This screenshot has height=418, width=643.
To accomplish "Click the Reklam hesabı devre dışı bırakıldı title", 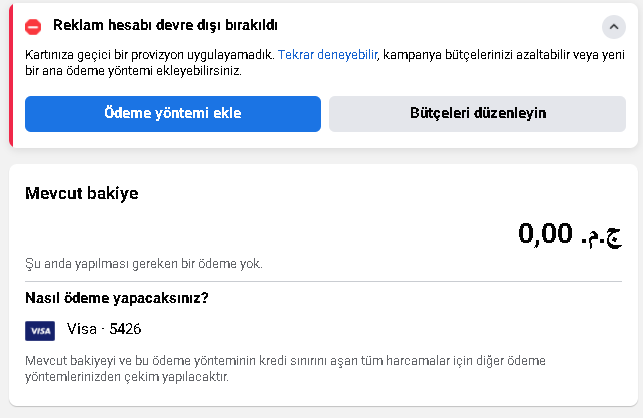I will click(165, 25).
